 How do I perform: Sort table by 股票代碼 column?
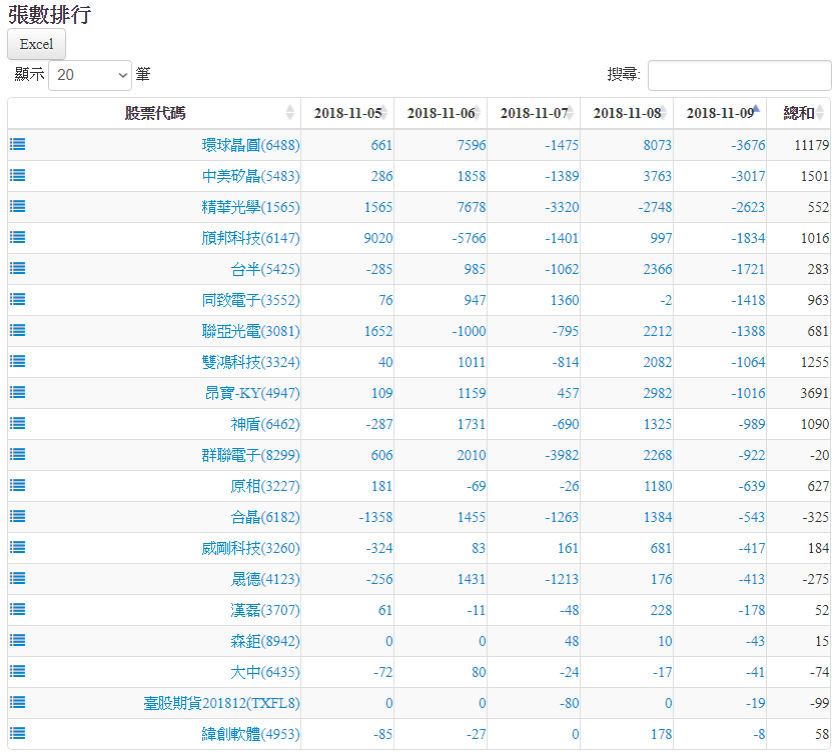[154, 113]
